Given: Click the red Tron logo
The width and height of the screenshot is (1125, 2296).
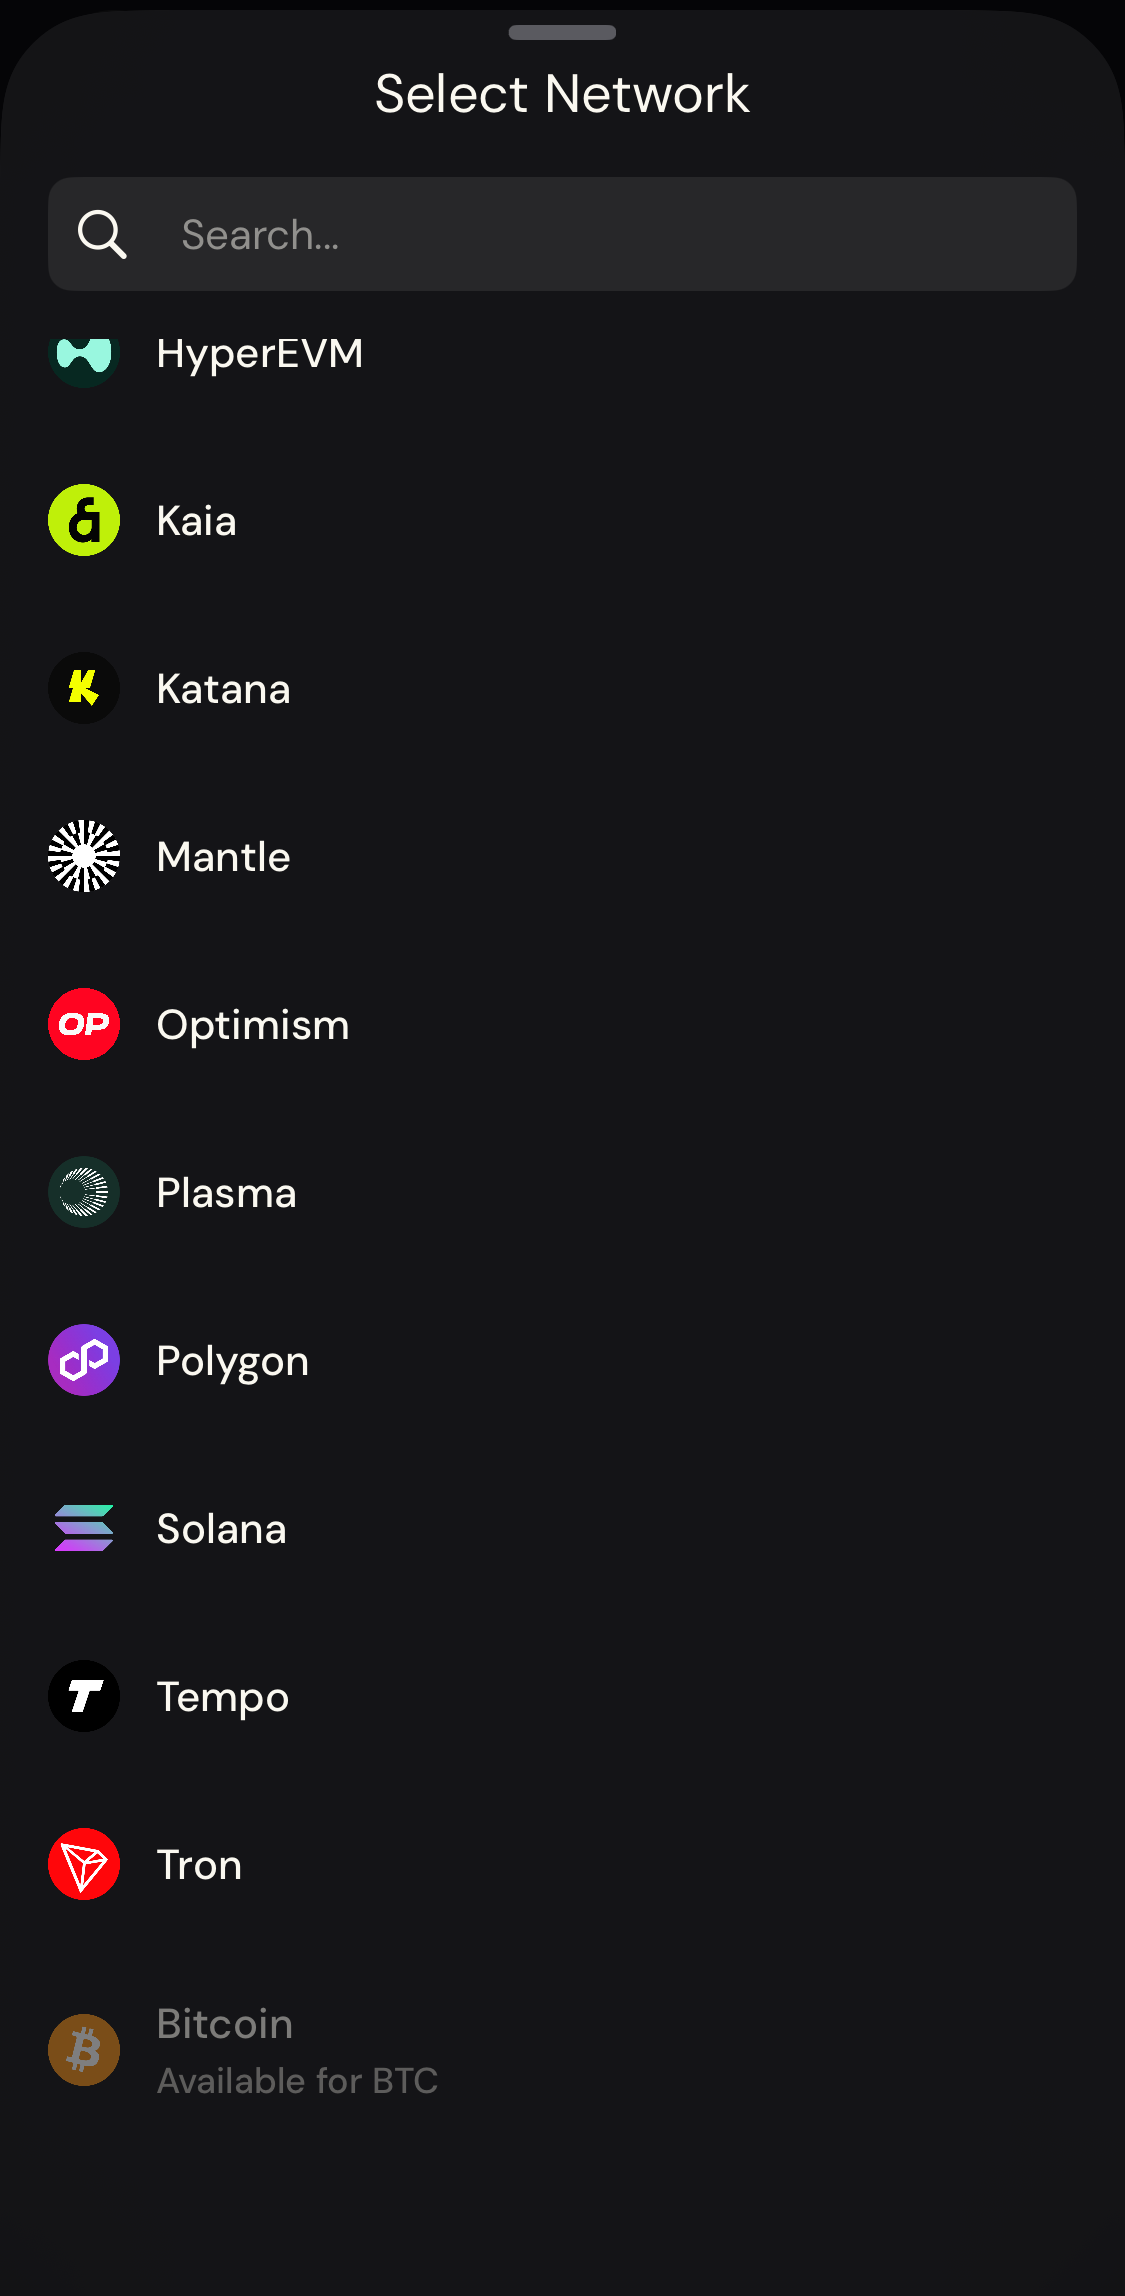Looking at the screenshot, I should [84, 1864].
